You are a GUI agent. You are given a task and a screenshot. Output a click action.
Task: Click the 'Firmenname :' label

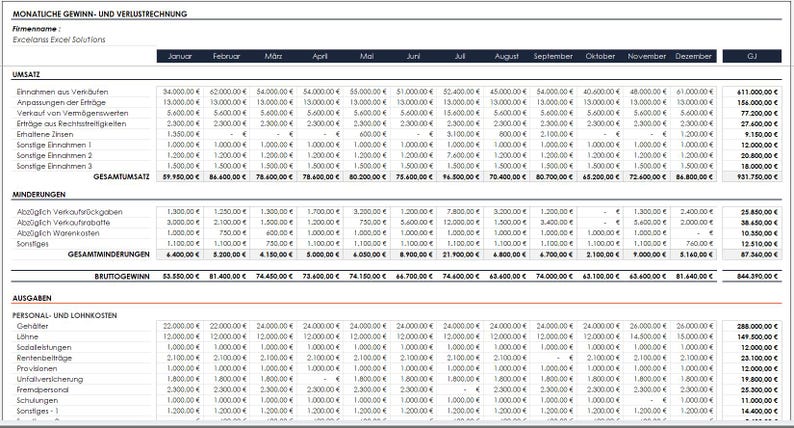(x=36, y=29)
